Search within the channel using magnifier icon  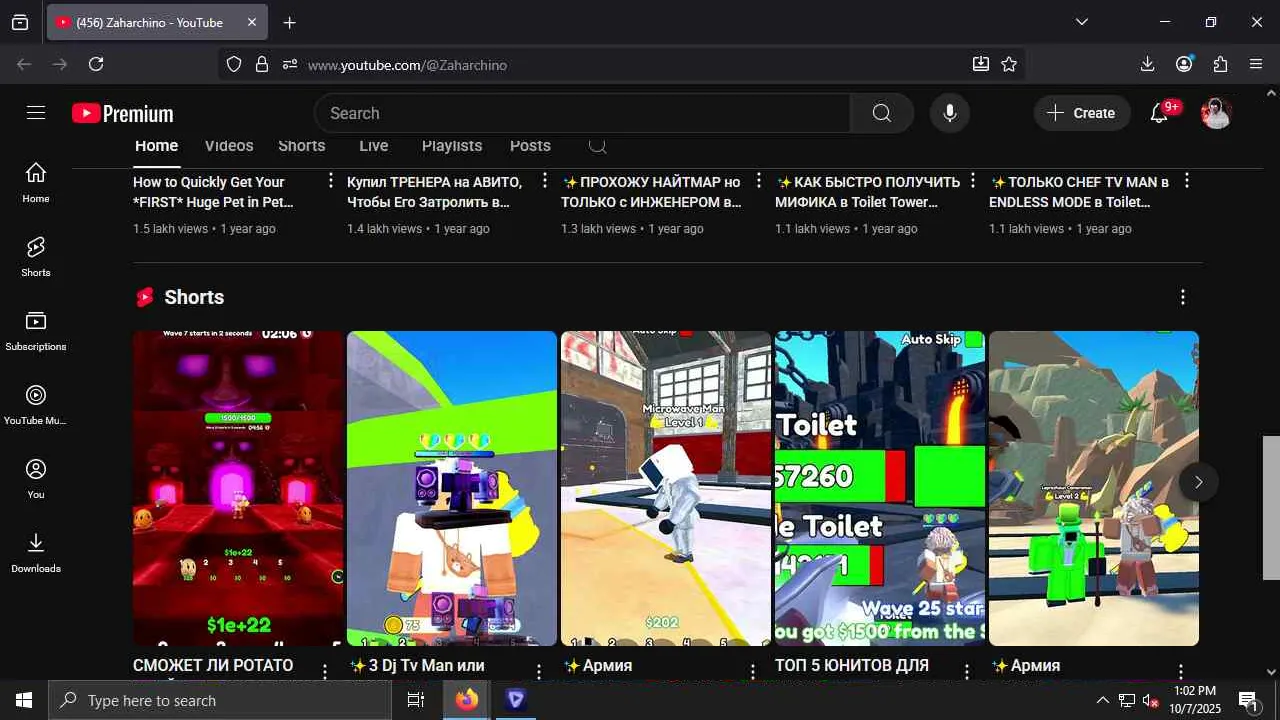tap(597, 146)
